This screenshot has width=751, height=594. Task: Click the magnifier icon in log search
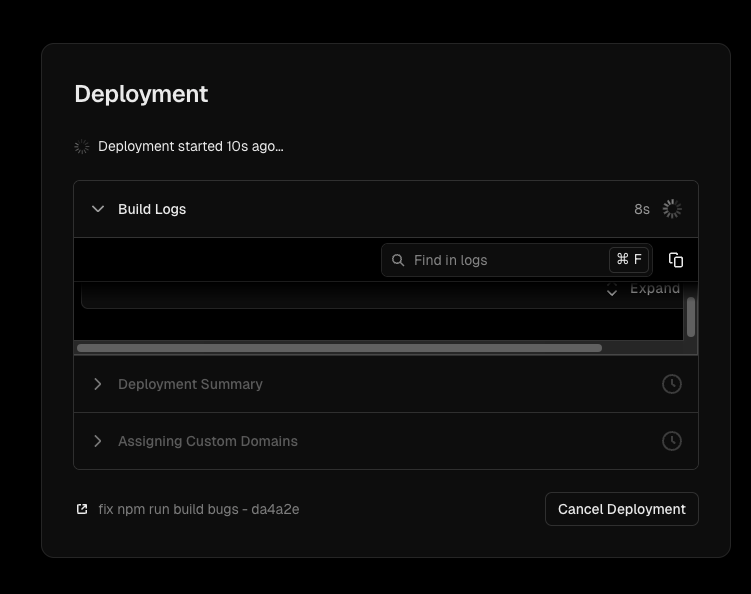tap(398, 260)
